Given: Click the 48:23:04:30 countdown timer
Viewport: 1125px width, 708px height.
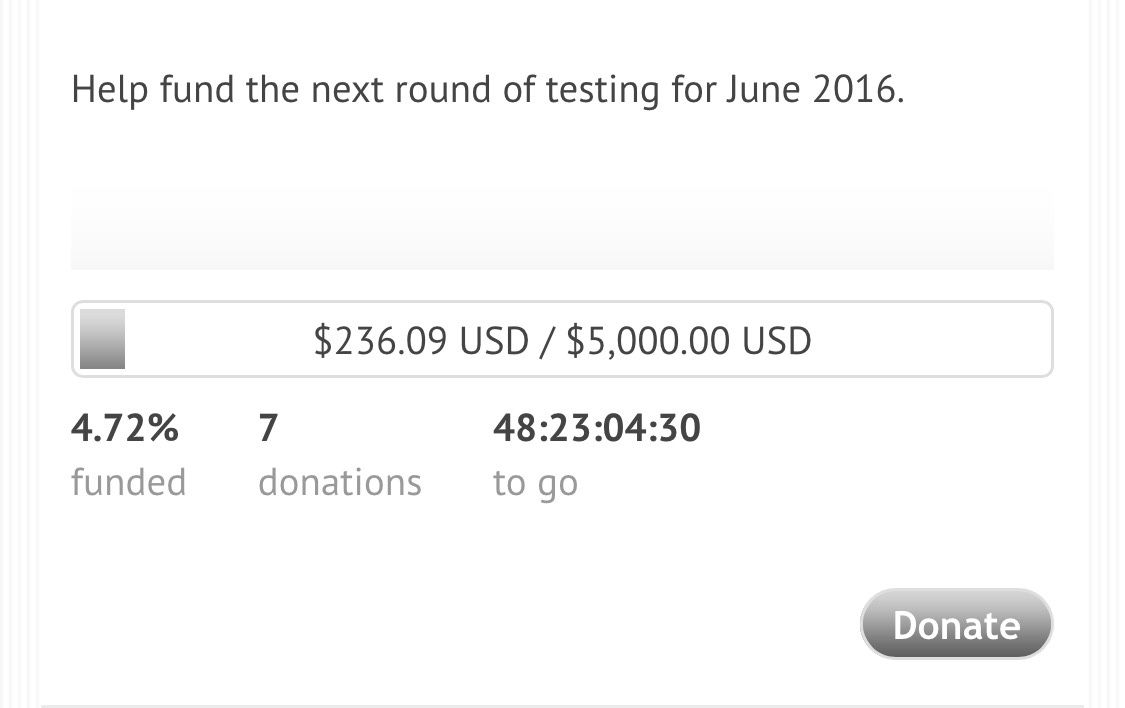Looking at the screenshot, I should click(x=597, y=429).
